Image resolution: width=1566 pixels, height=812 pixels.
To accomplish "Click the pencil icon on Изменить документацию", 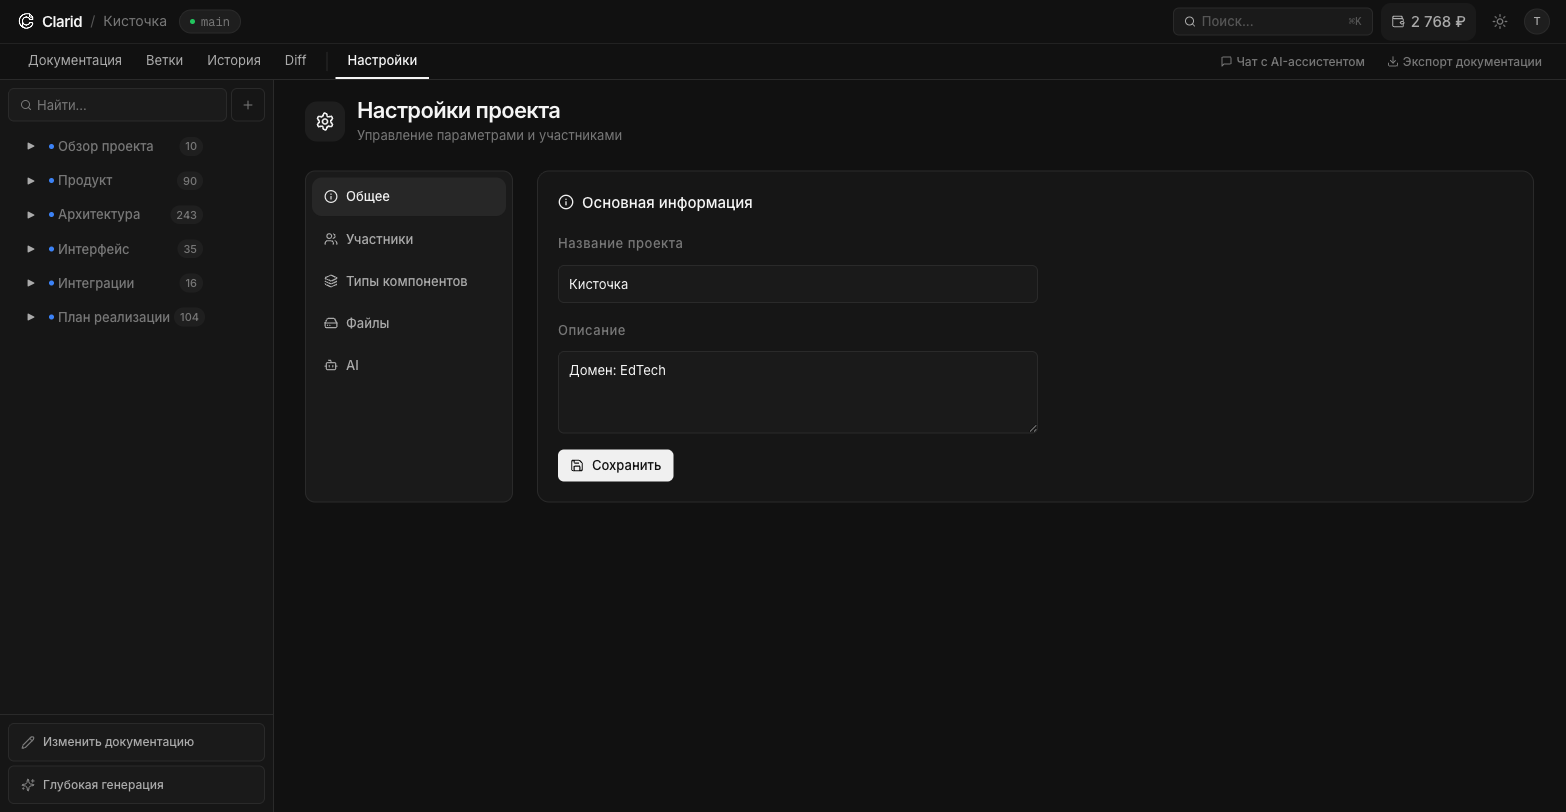I will coord(28,742).
